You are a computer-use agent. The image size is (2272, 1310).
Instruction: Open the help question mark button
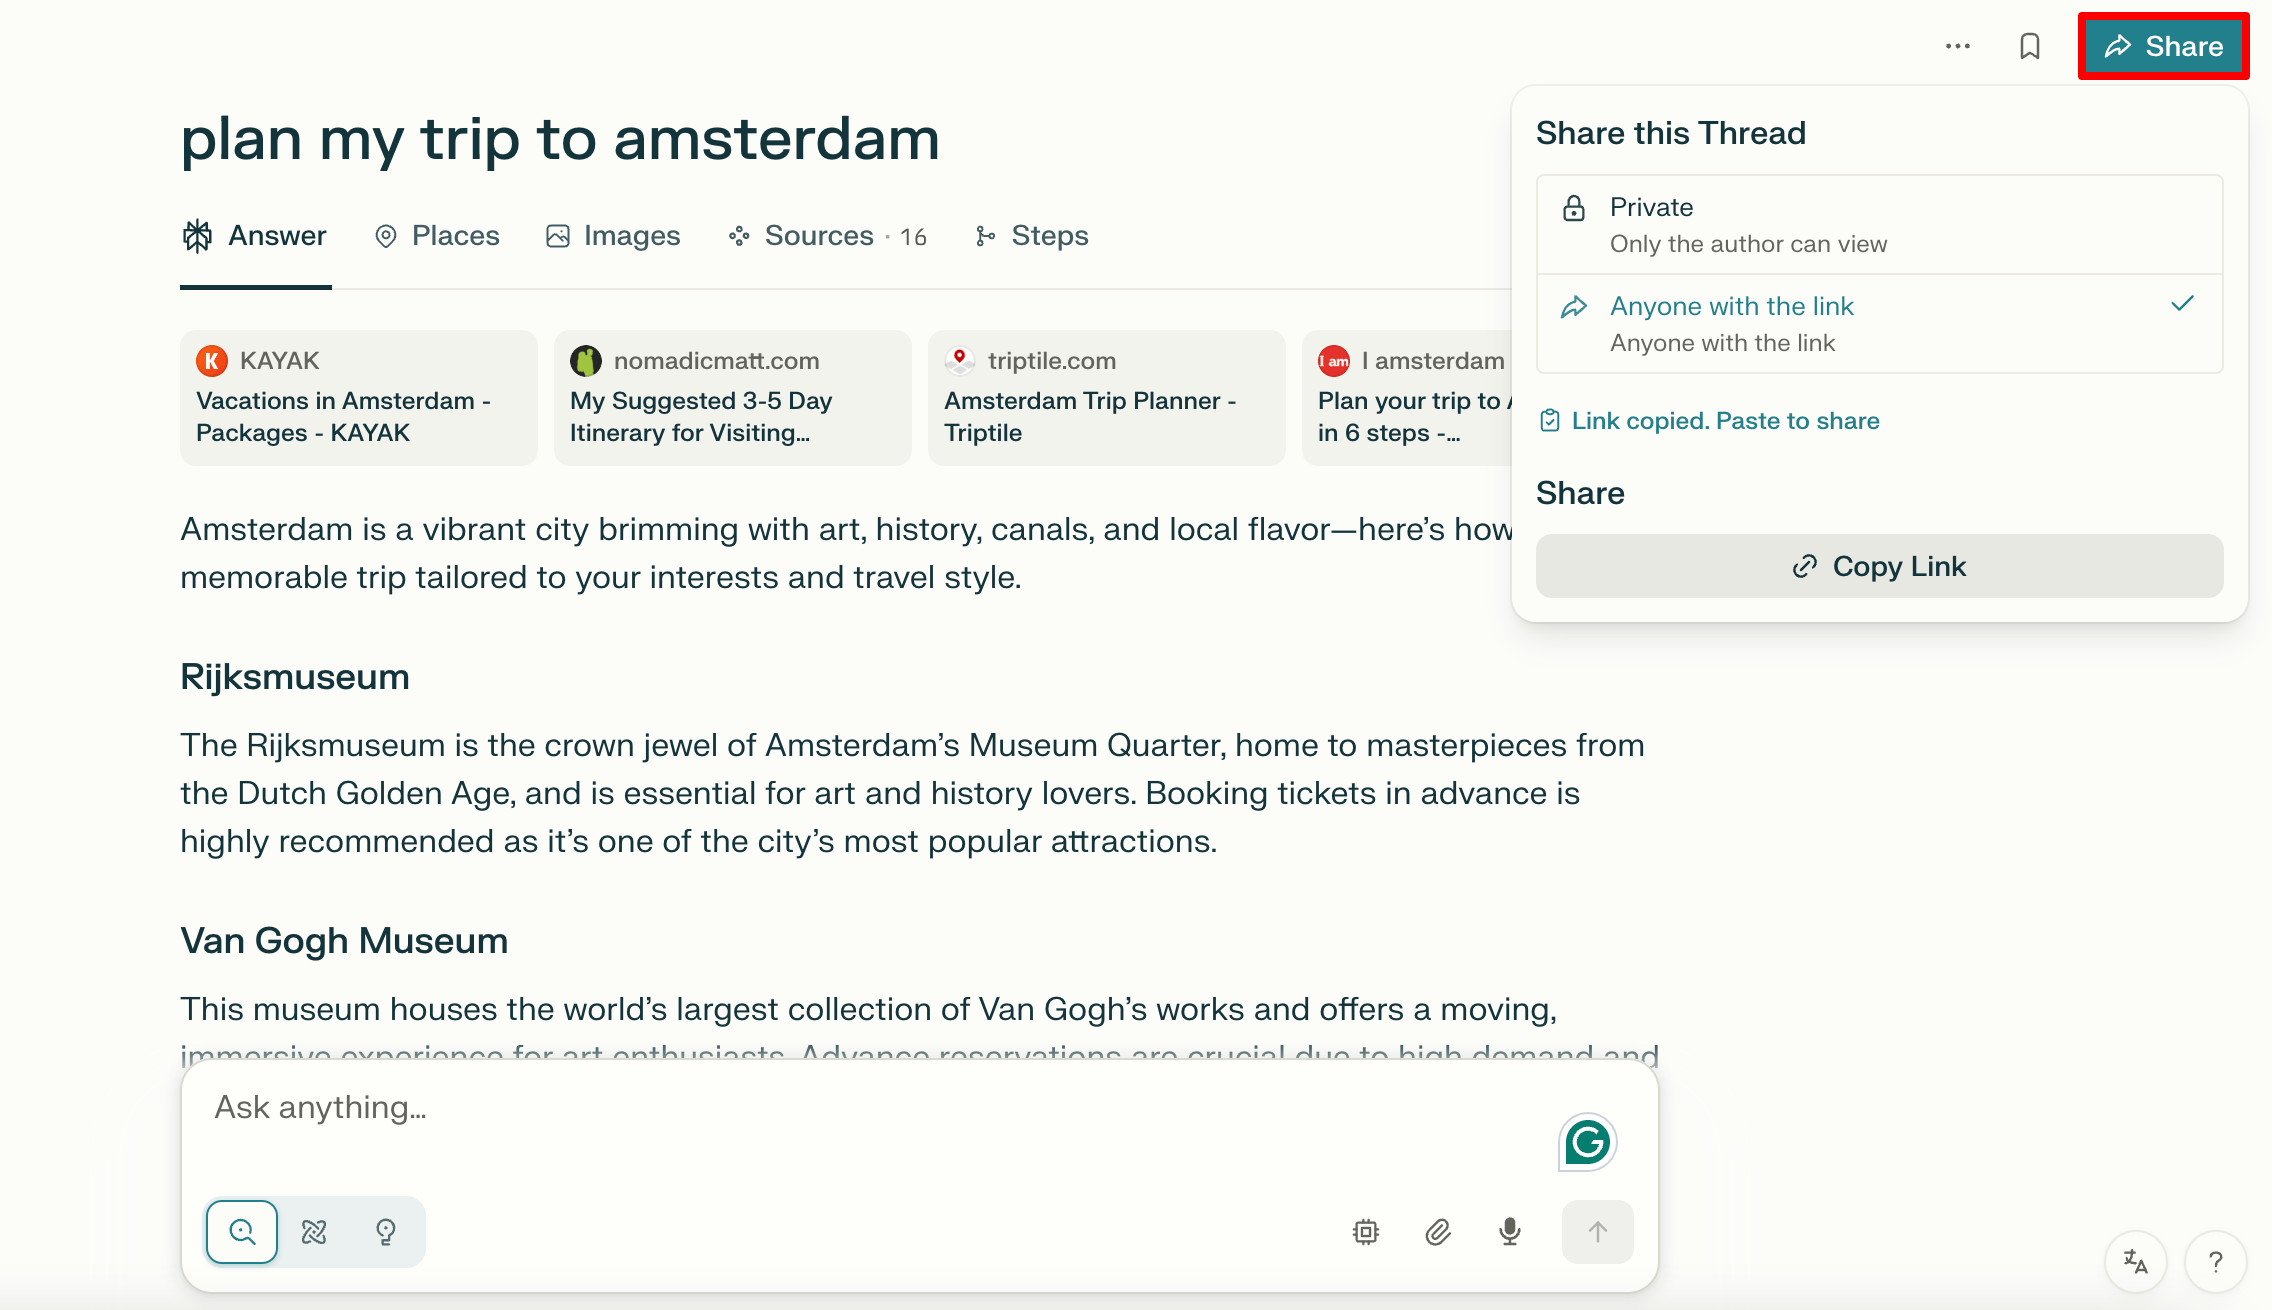tap(2216, 1262)
